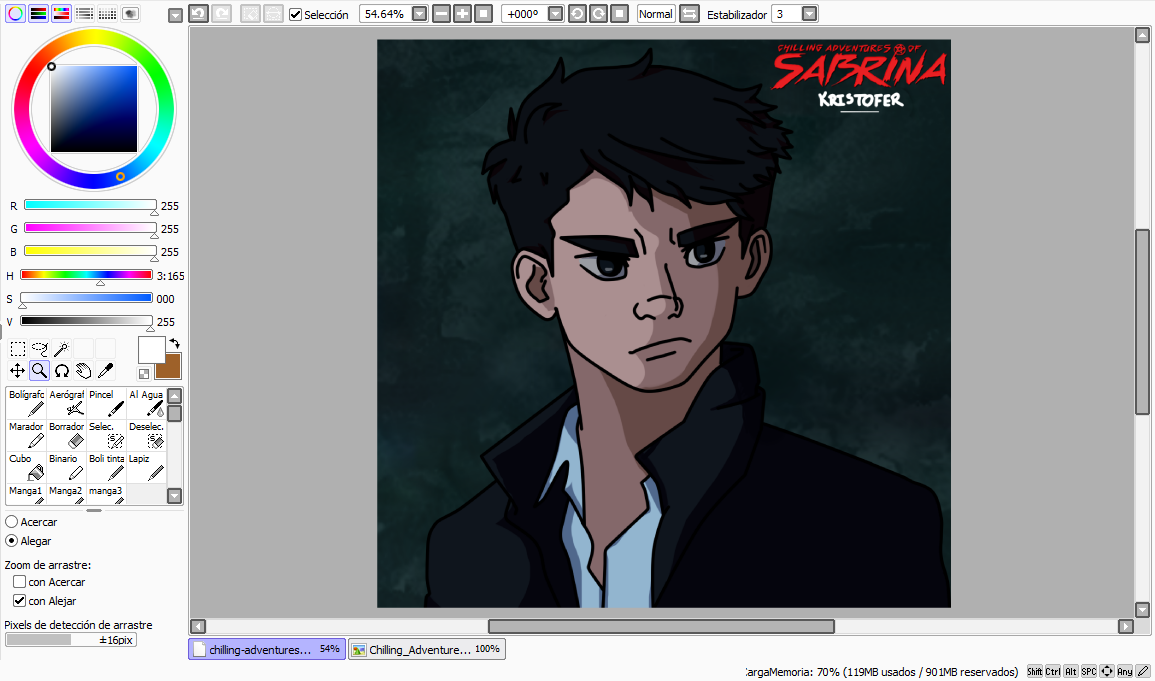The width and height of the screenshot is (1155, 681).
Task: Choose the Pincel brush
Action: (106, 403)
